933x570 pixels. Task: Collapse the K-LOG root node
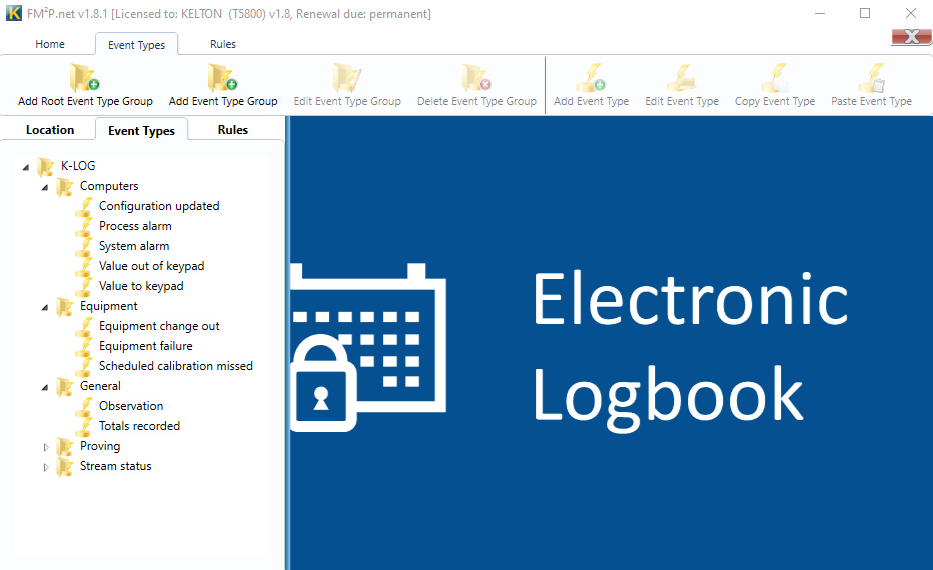26,167
